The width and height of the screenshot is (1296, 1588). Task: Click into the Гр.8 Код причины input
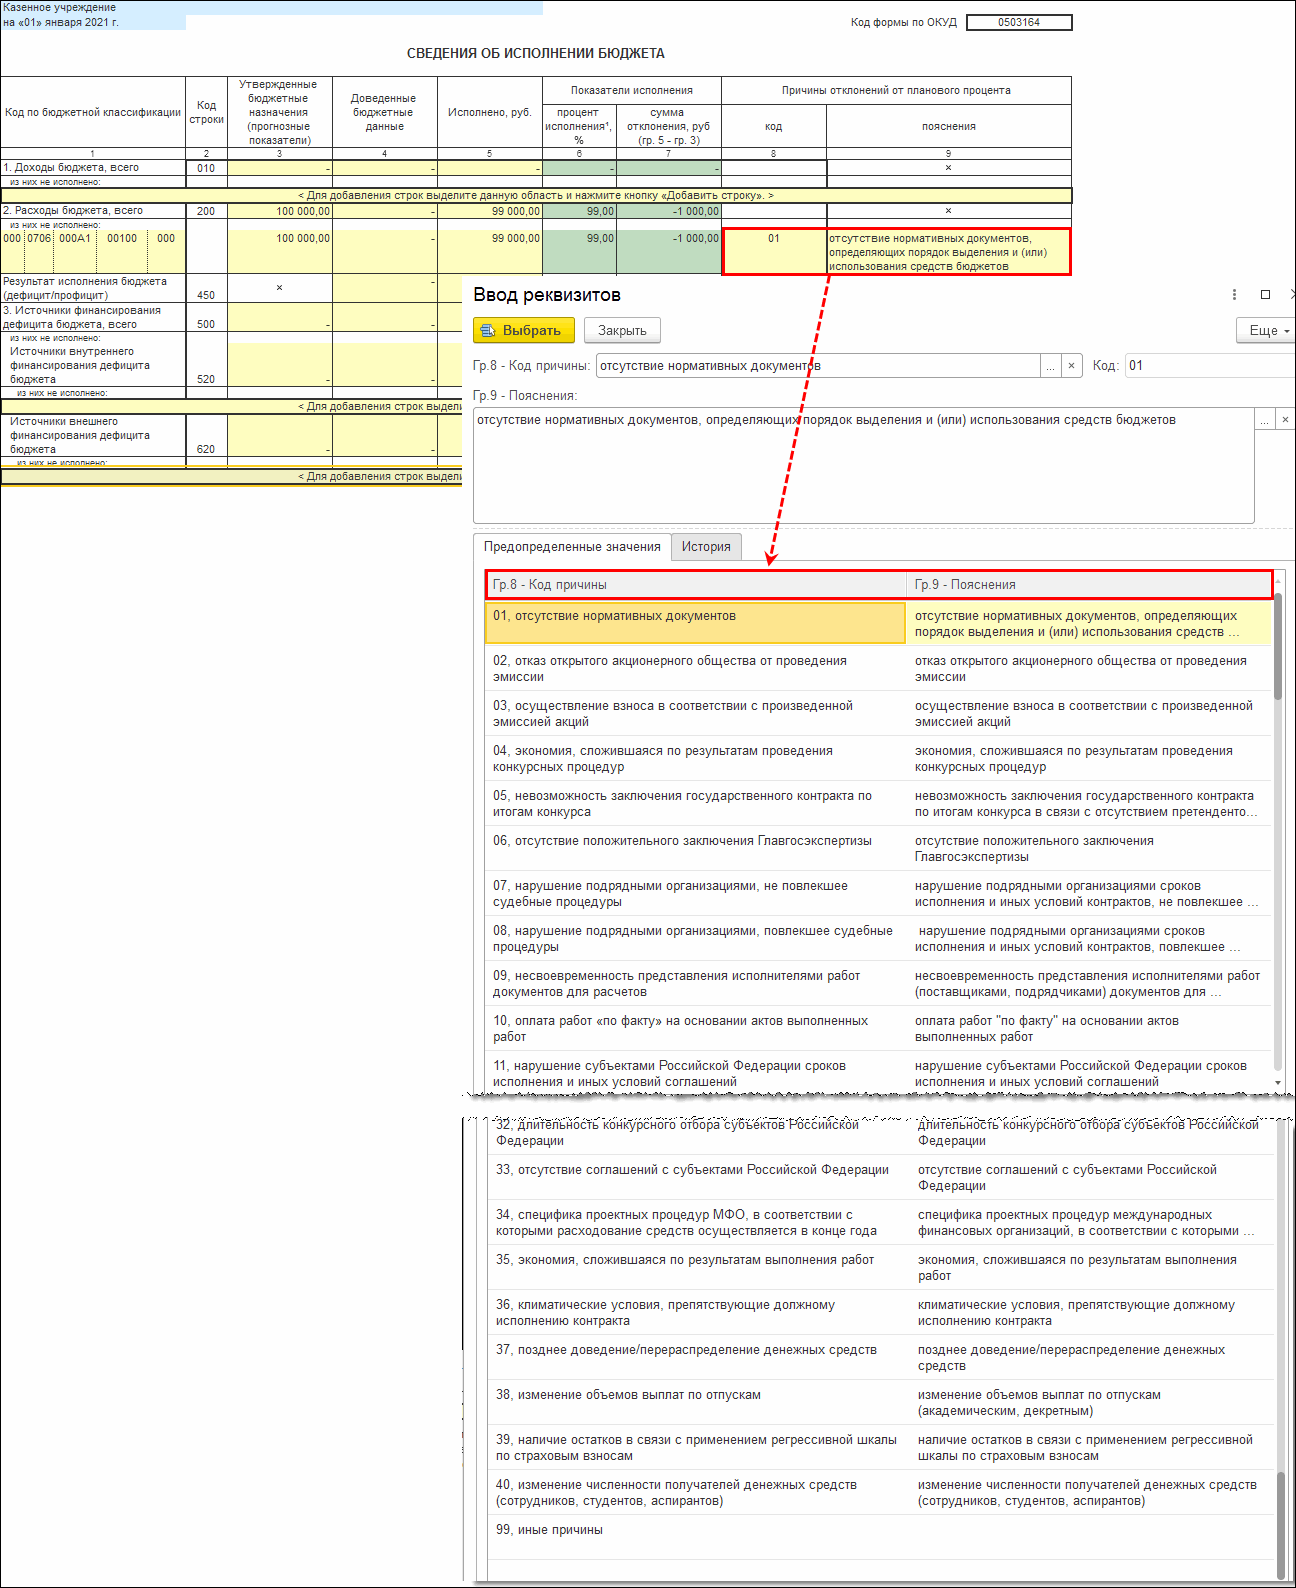point(818,366)
